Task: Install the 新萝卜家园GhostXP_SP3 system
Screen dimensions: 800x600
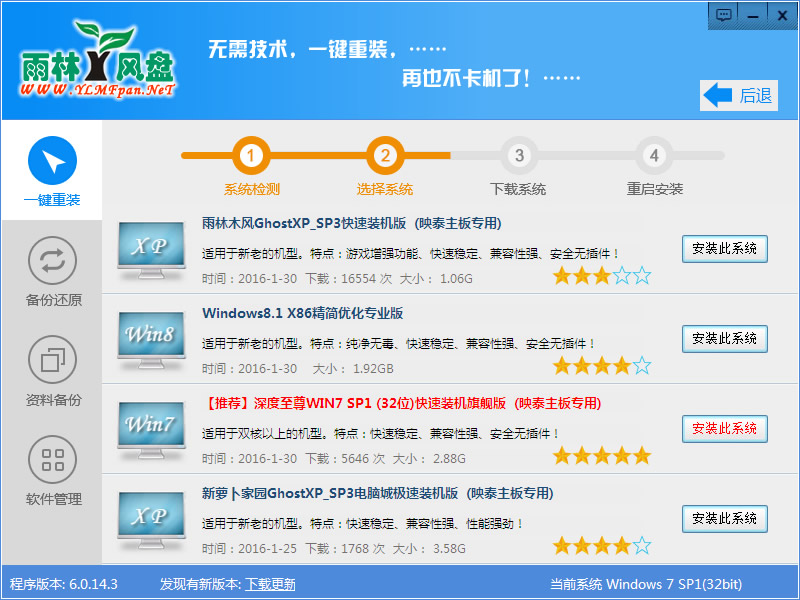Action: click(x=724, y=519)
